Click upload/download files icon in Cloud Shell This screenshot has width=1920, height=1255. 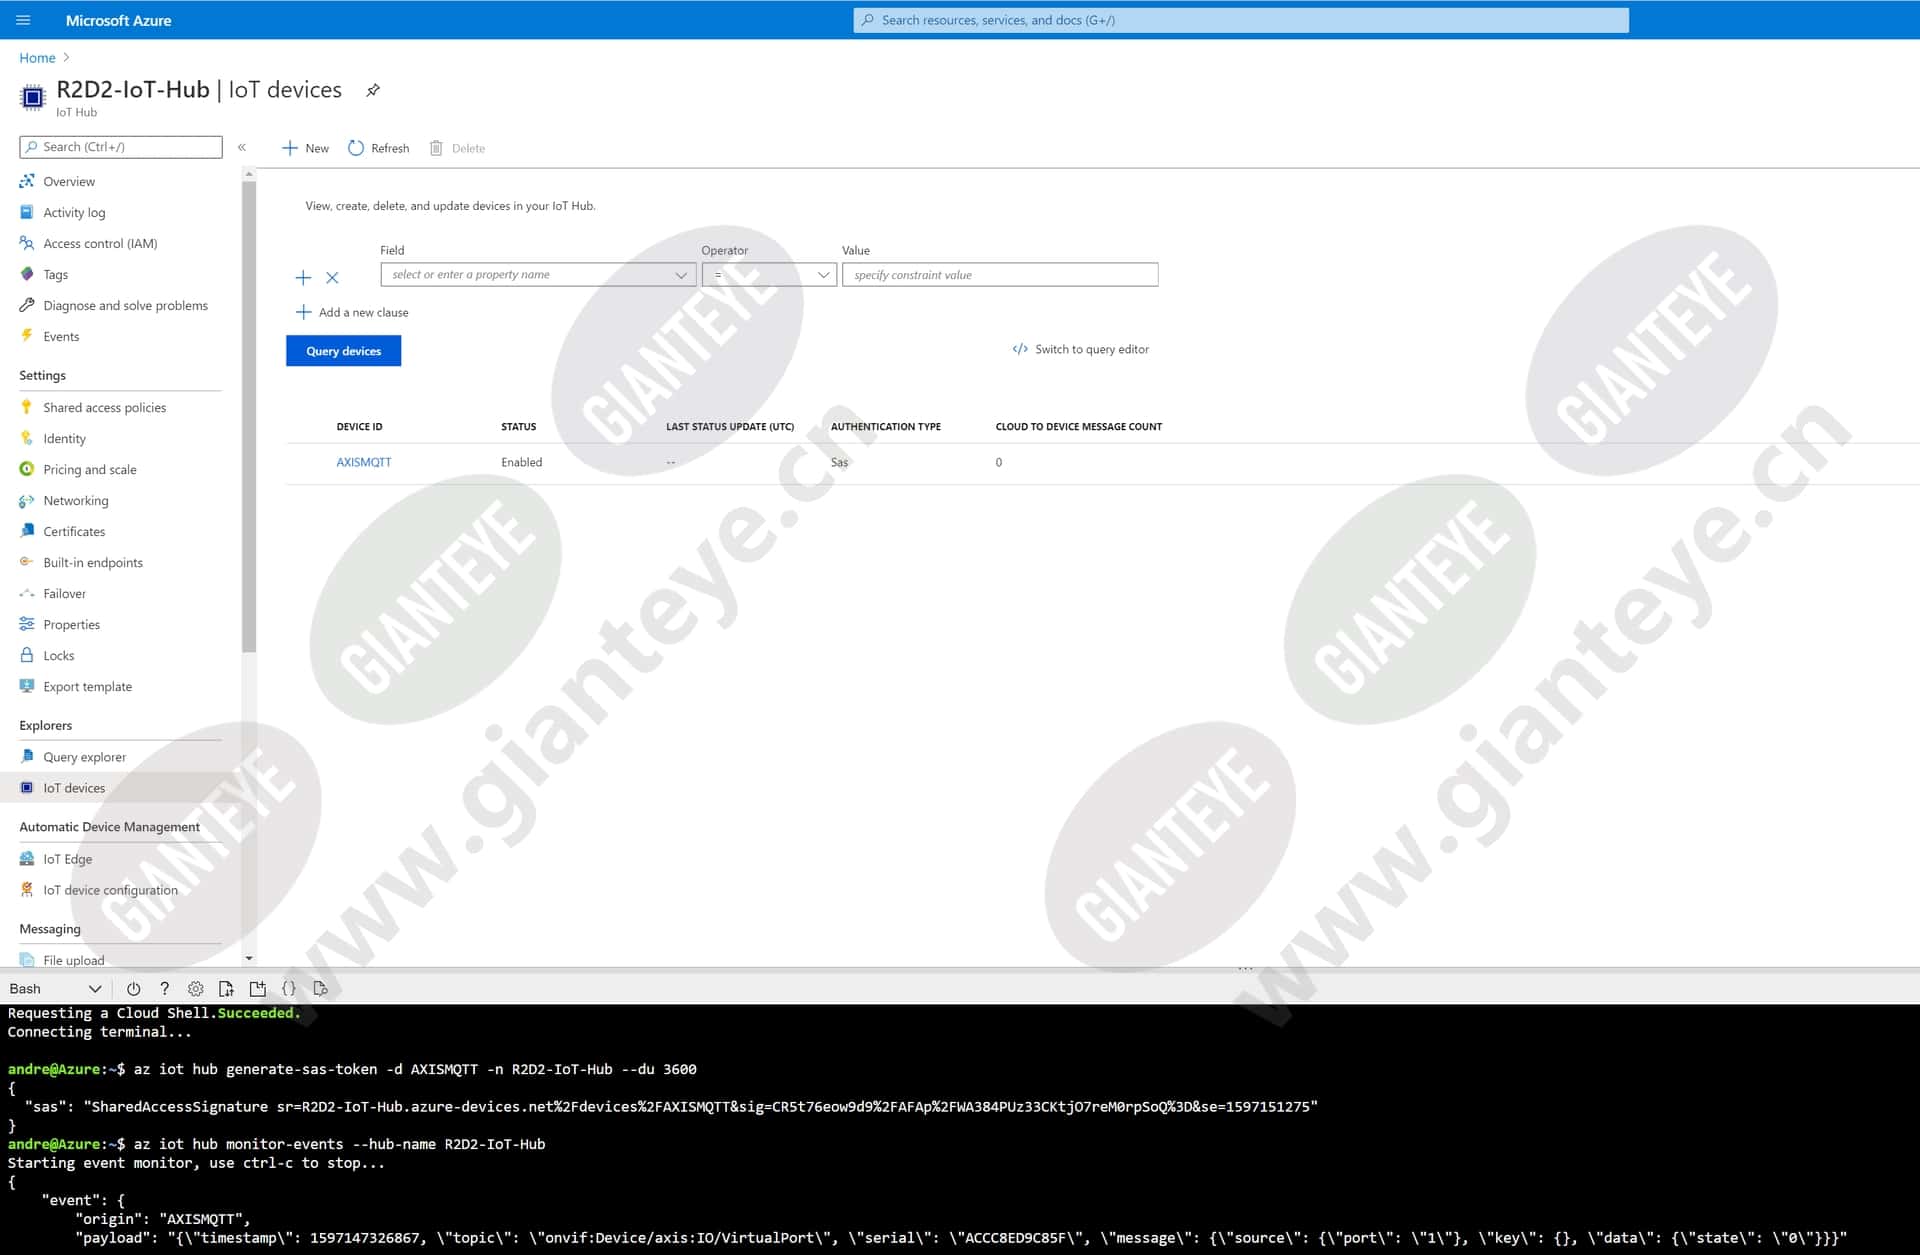[x=226, y=989]
